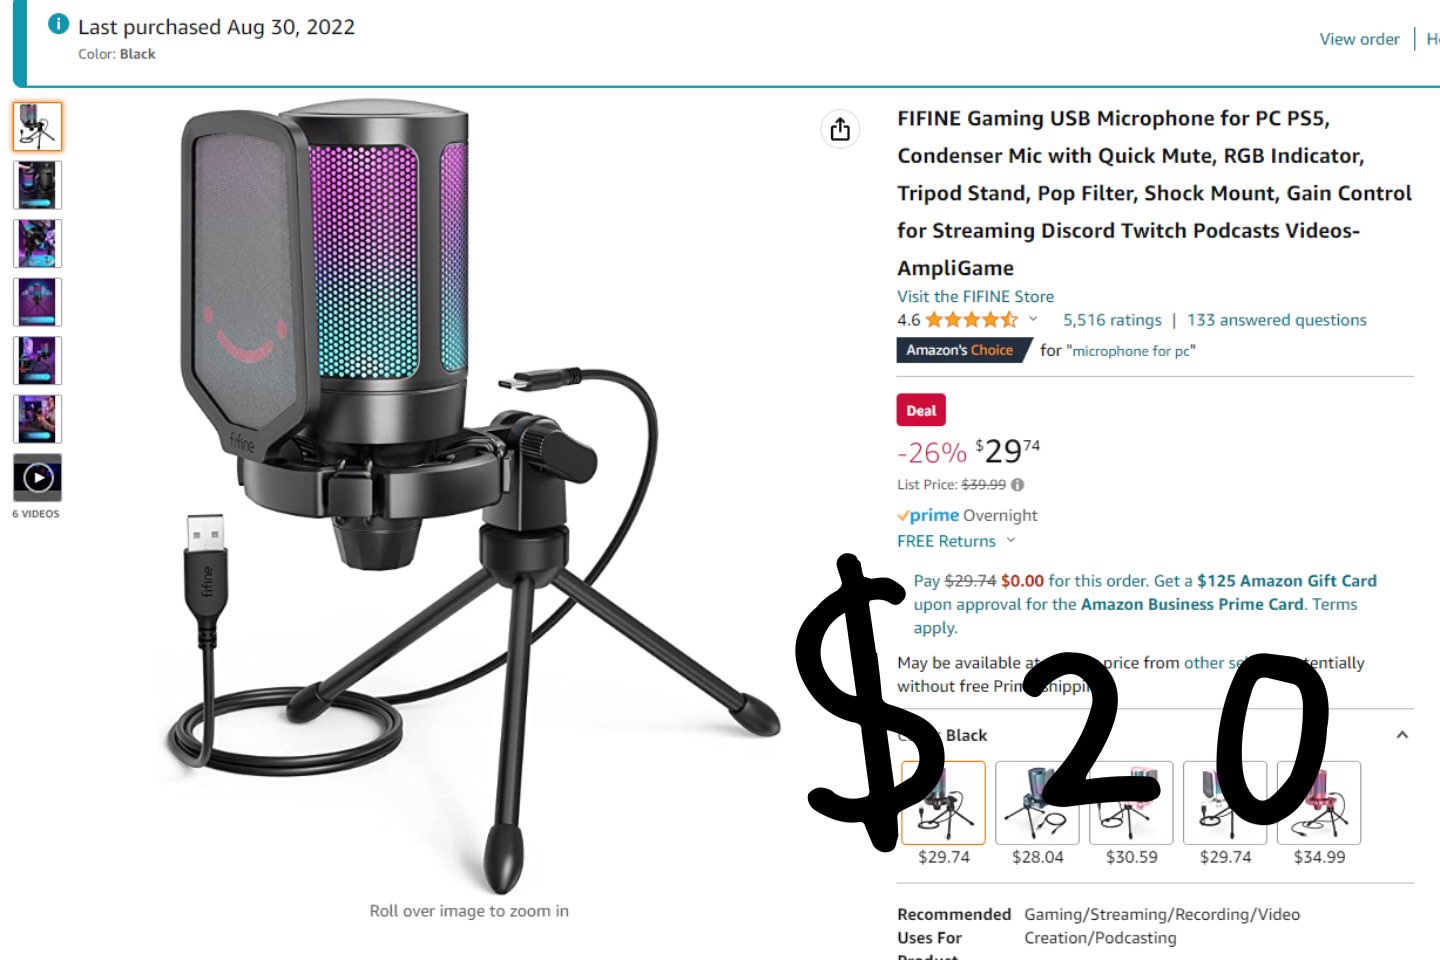Show the third product thumbnail image
The height and width of the screenshot is (960, 1440).
coord(38,243)
